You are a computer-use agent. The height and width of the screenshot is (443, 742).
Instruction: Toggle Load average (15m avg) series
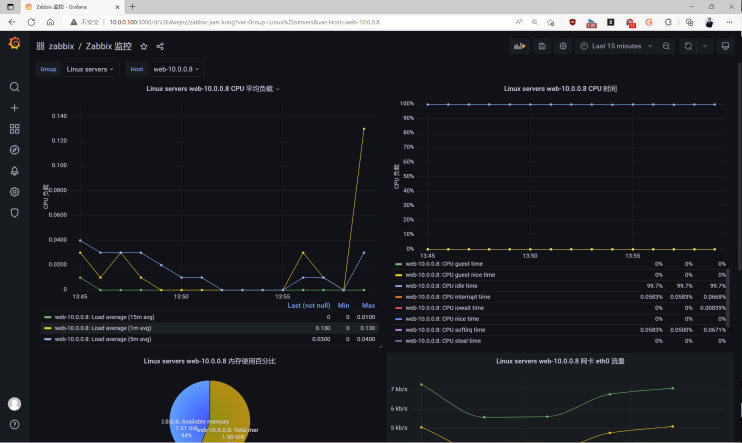105,317
